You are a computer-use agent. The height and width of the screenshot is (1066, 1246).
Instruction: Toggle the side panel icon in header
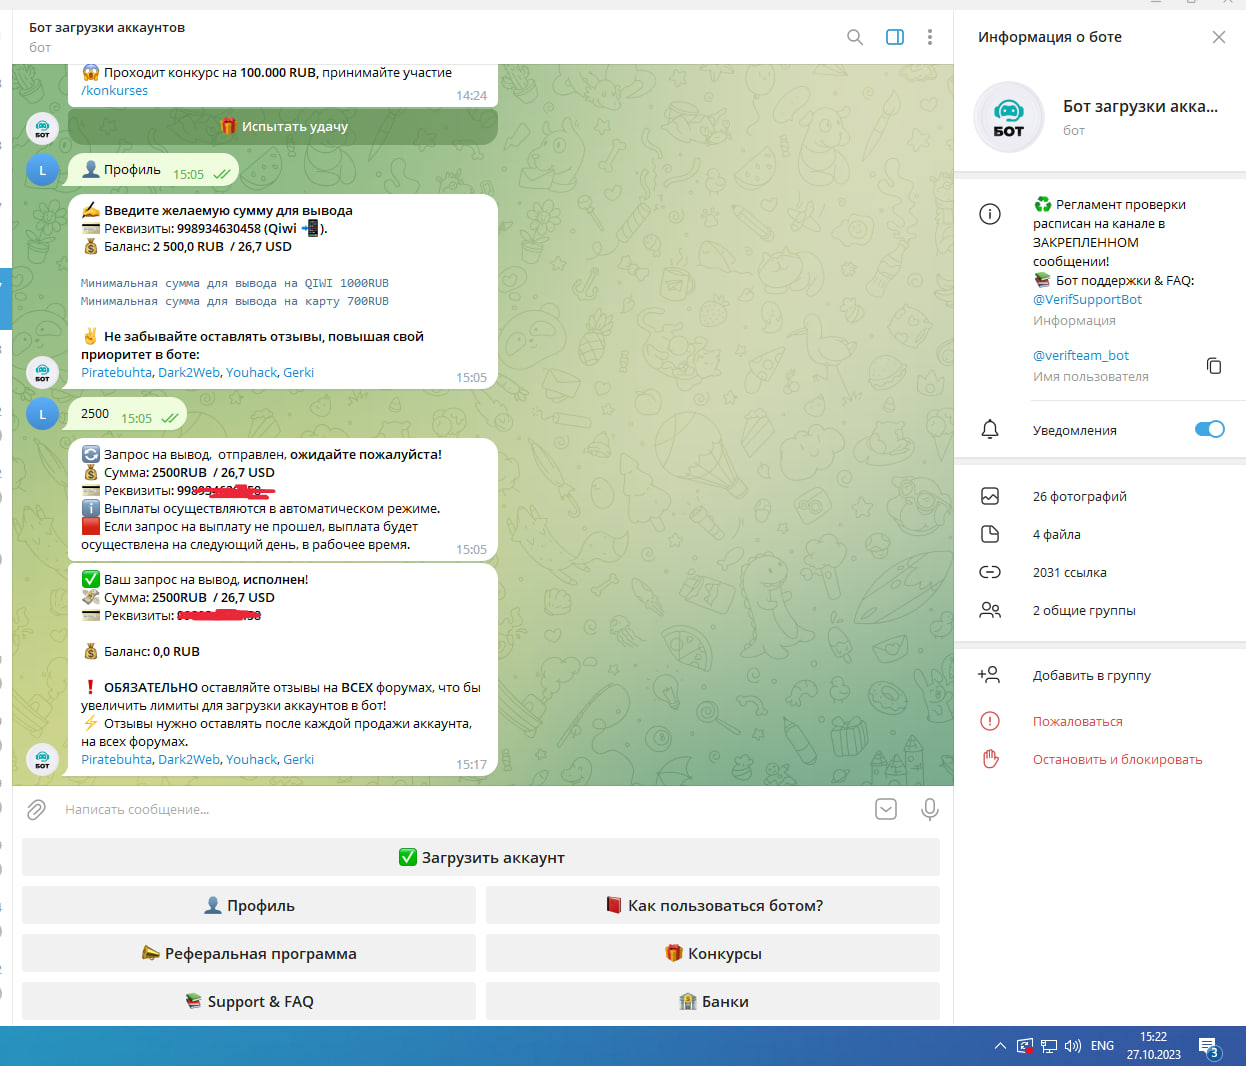tap(895, 37)
